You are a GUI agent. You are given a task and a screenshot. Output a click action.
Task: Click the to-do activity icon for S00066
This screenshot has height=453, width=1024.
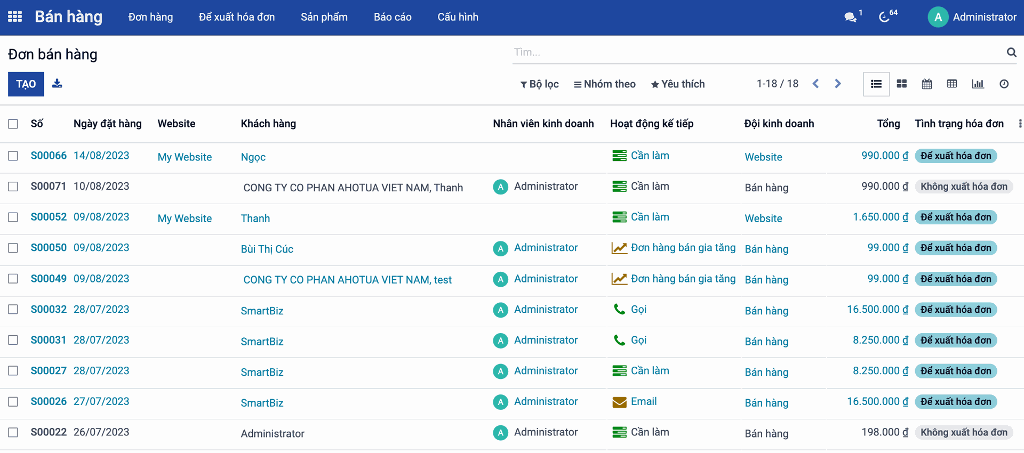click(x=619, y=156)
